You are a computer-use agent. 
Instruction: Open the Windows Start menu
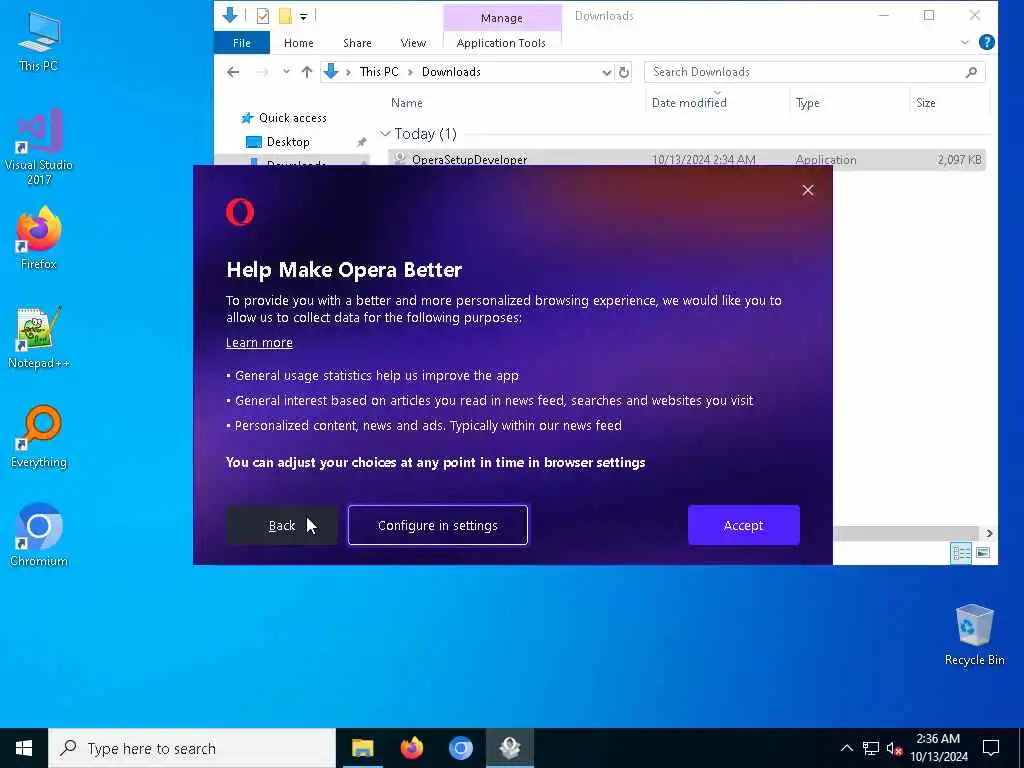tap(24, 748)
